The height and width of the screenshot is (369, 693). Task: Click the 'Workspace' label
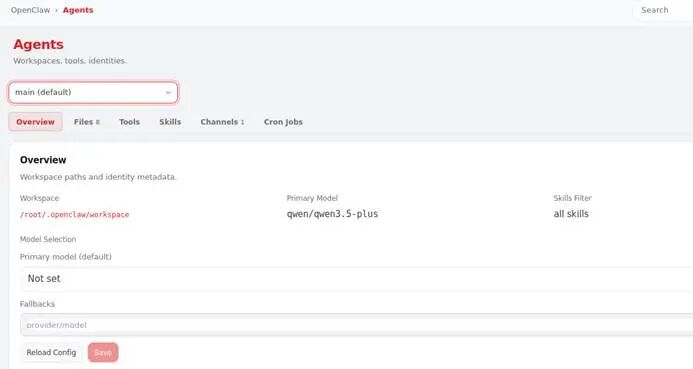point(39,198)
